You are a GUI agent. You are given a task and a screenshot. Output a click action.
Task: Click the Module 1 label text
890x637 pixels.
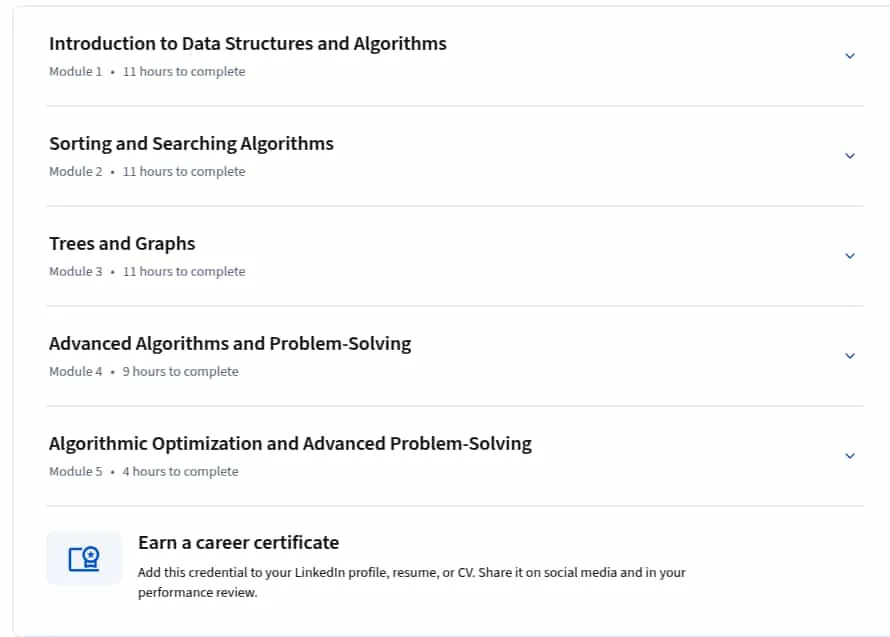[75, 72]
